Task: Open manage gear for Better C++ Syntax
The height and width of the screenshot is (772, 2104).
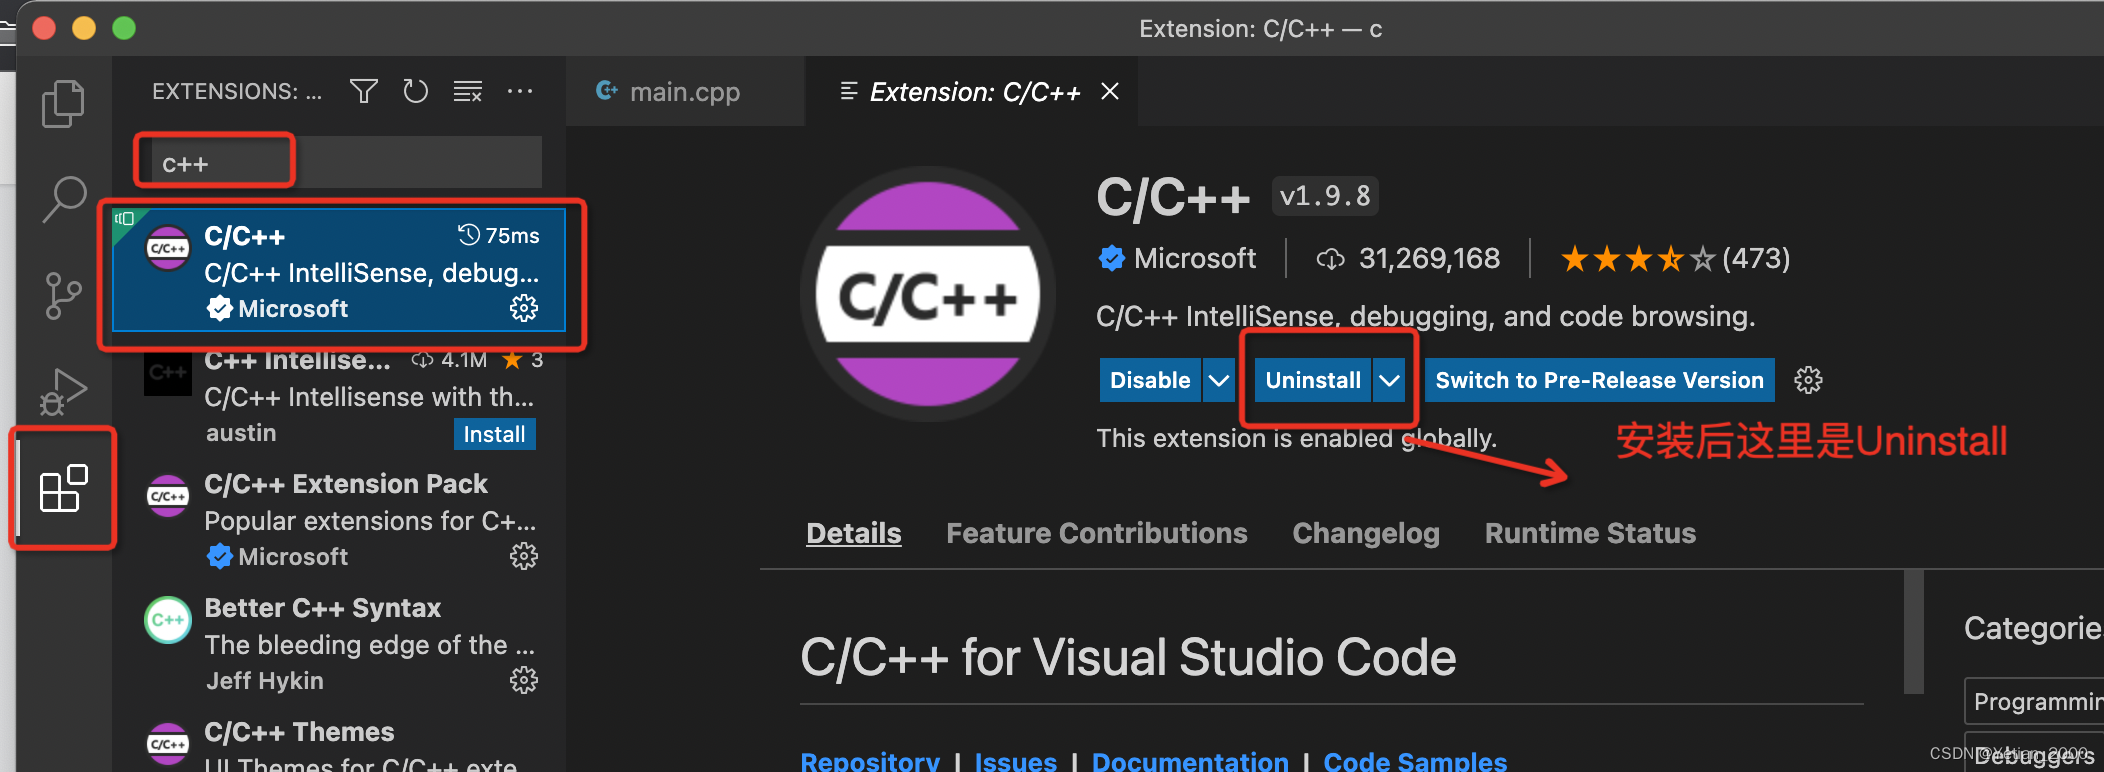Action: click(524, 681)
